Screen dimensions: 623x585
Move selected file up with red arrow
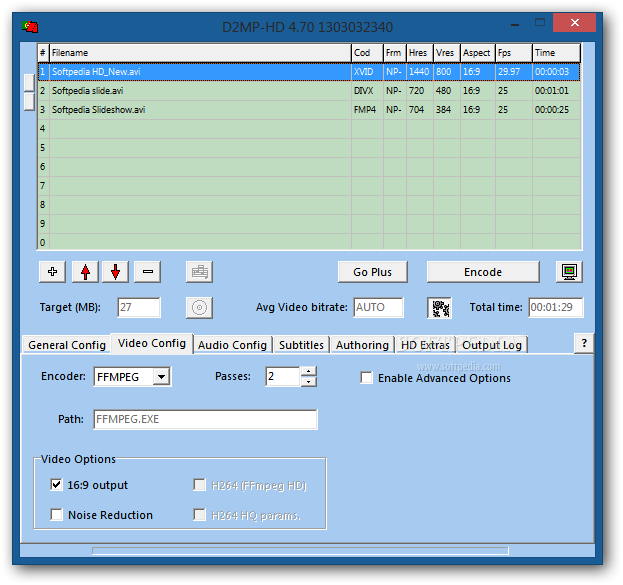tap(85, 272)
